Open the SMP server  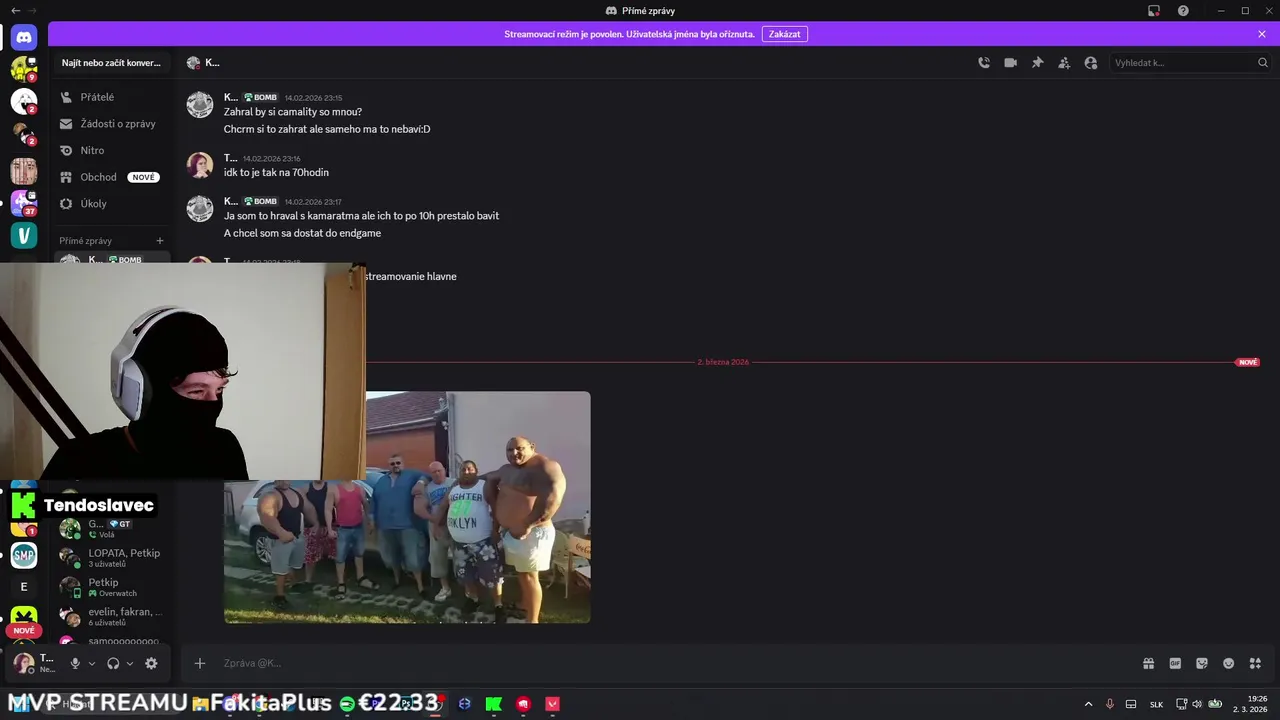click(x=24, y=555)
